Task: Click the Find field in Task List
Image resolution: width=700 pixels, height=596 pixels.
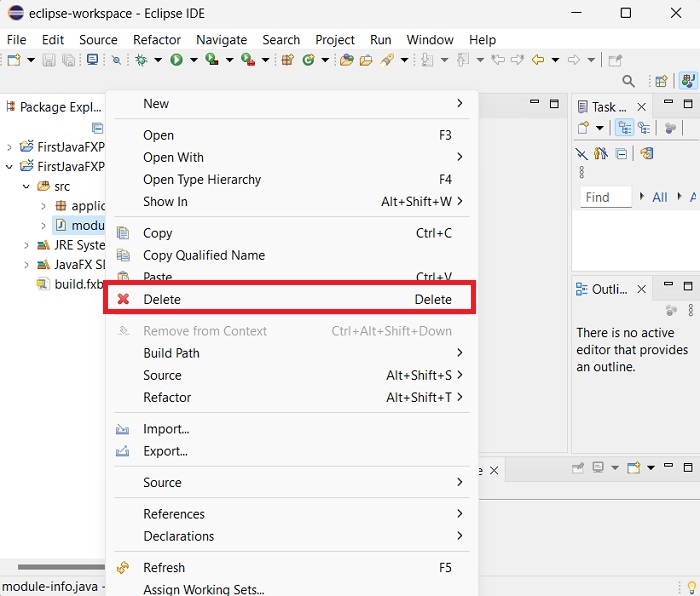Action: tap(606, 197)
